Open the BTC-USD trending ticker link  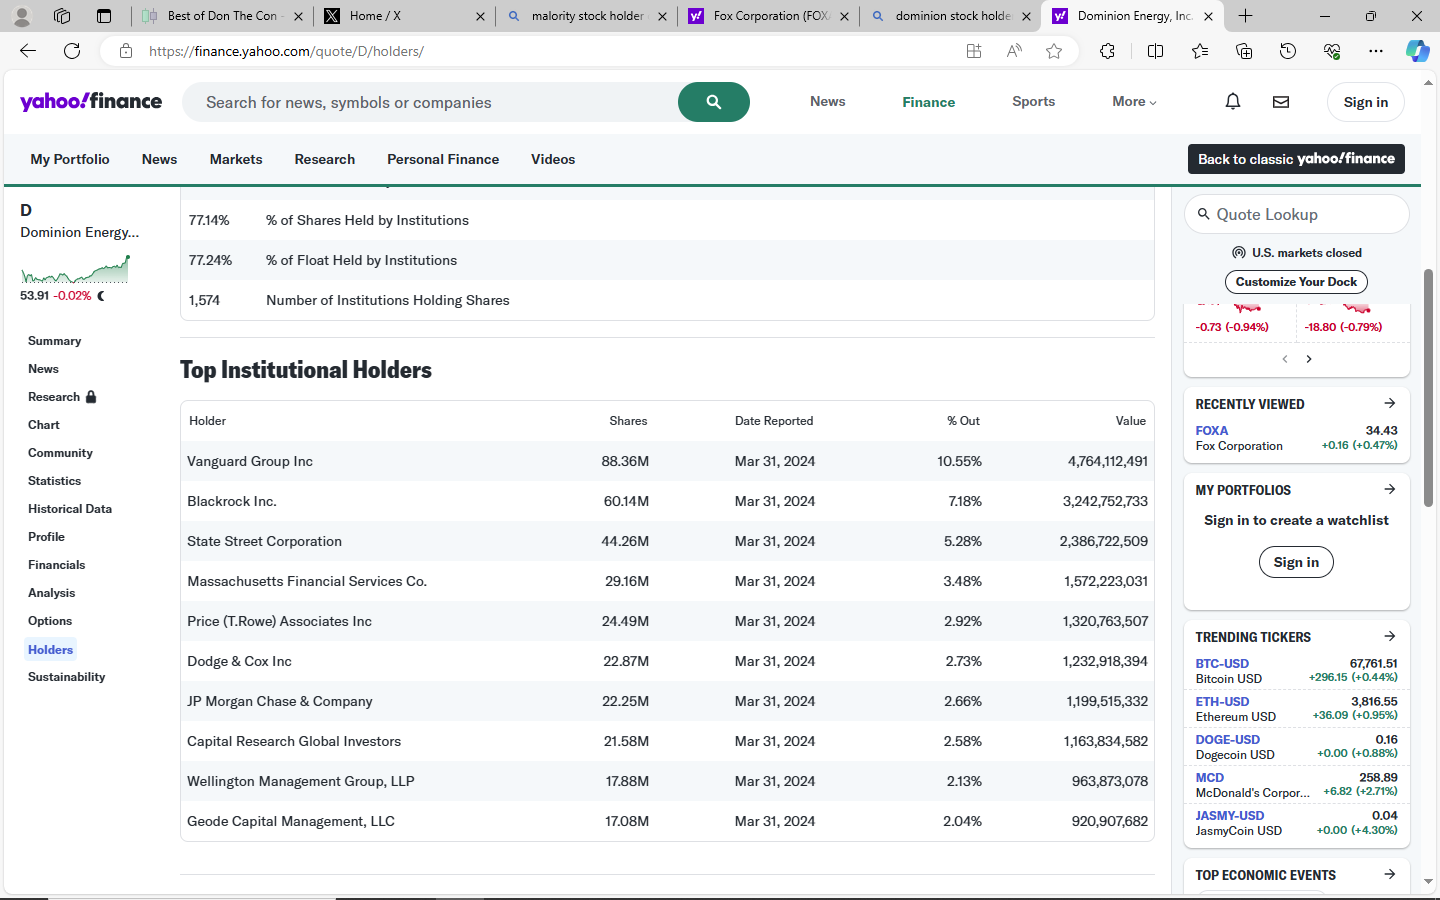point(1222,663)
